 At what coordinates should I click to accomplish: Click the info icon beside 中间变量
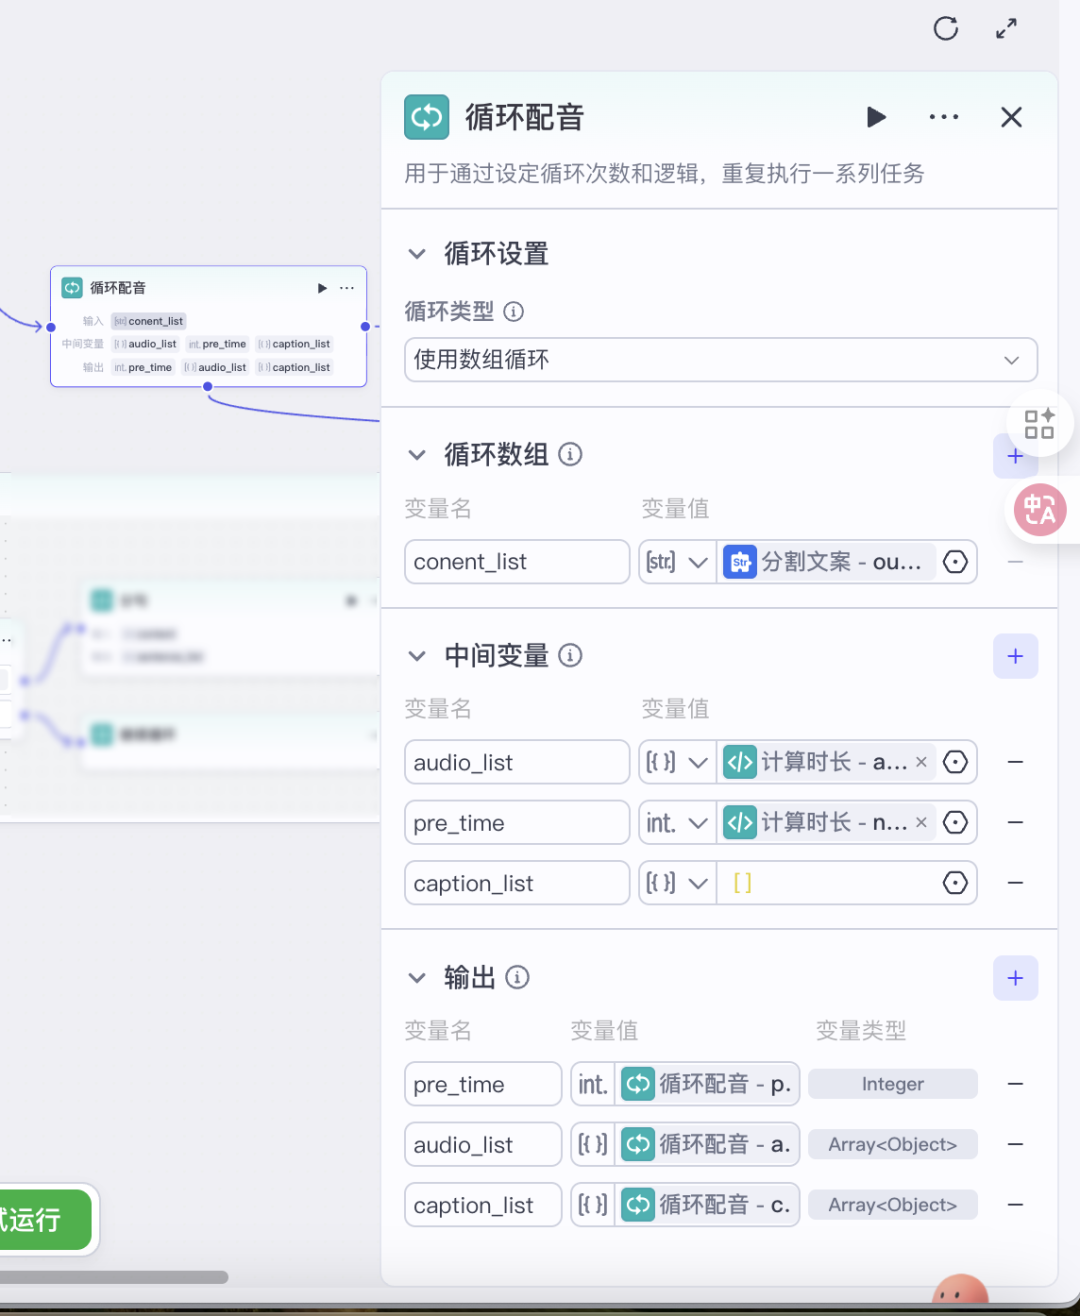pyautogui.click(x=570, y=656)
